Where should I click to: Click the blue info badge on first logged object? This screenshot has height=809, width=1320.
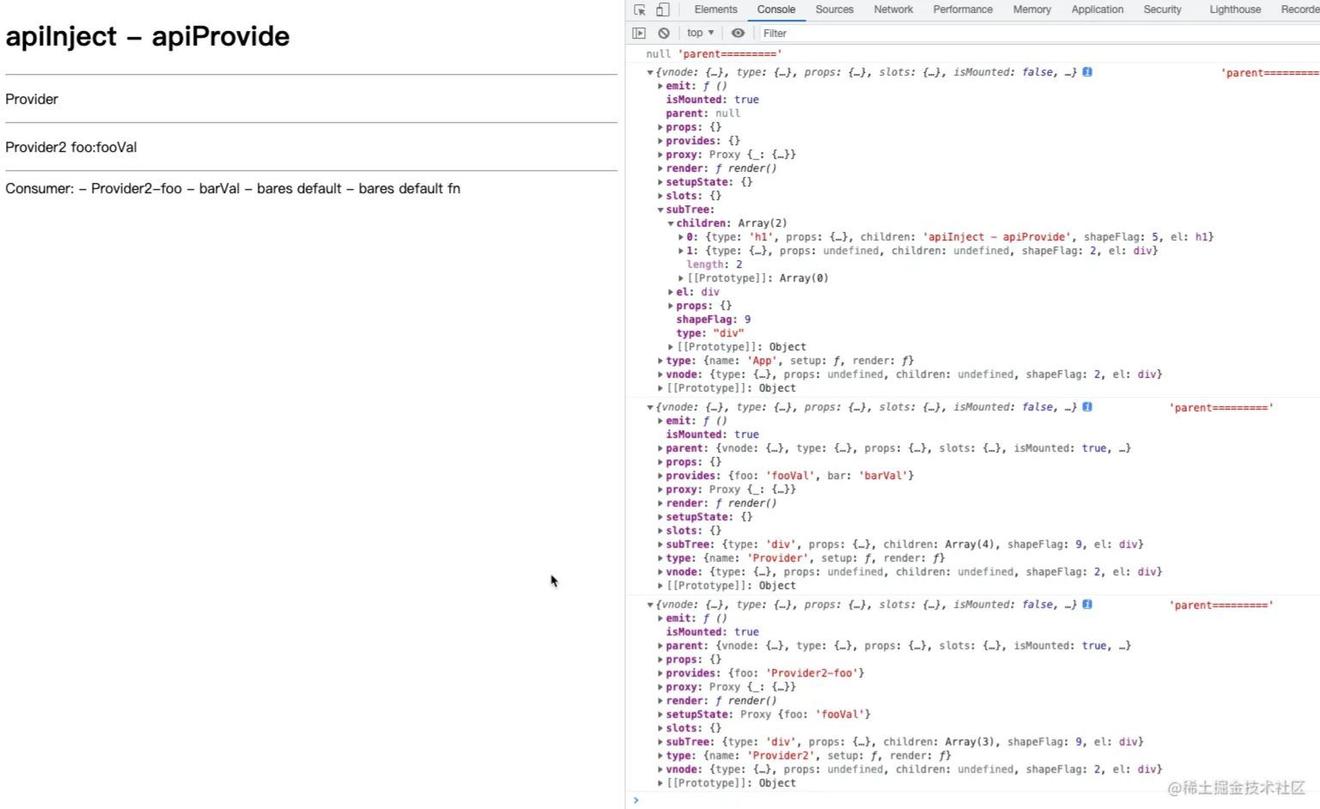1087,72
